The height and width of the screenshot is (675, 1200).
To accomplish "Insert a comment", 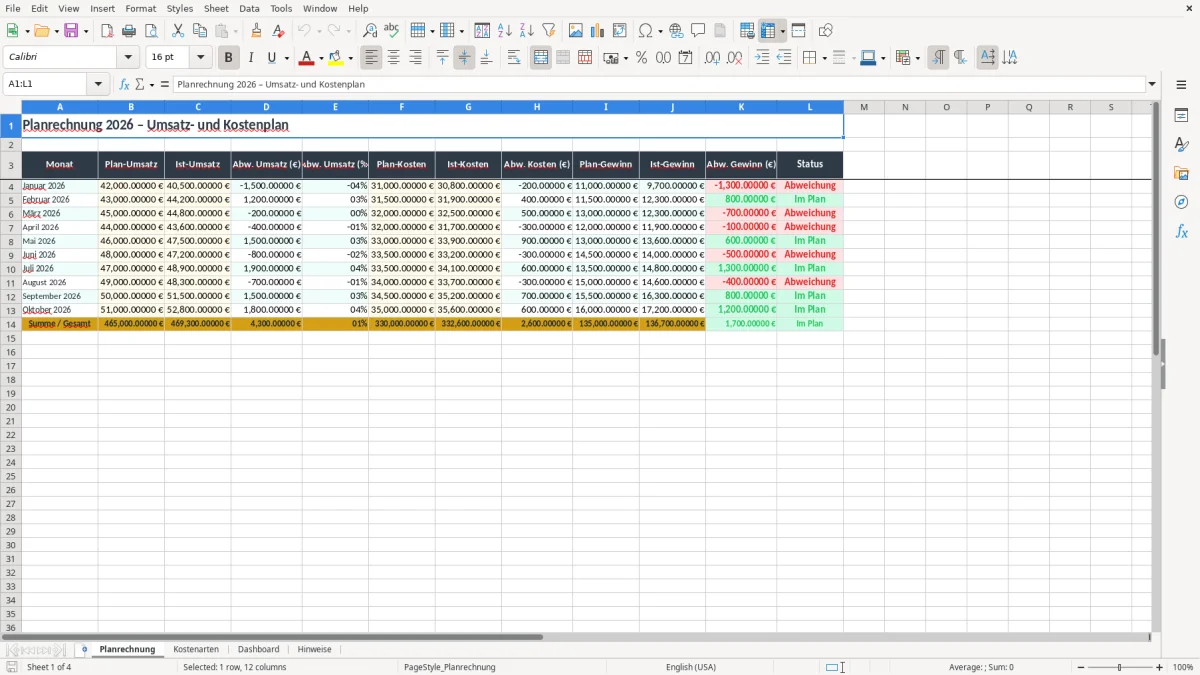I will pyautogui.click(x=698, y=31).
